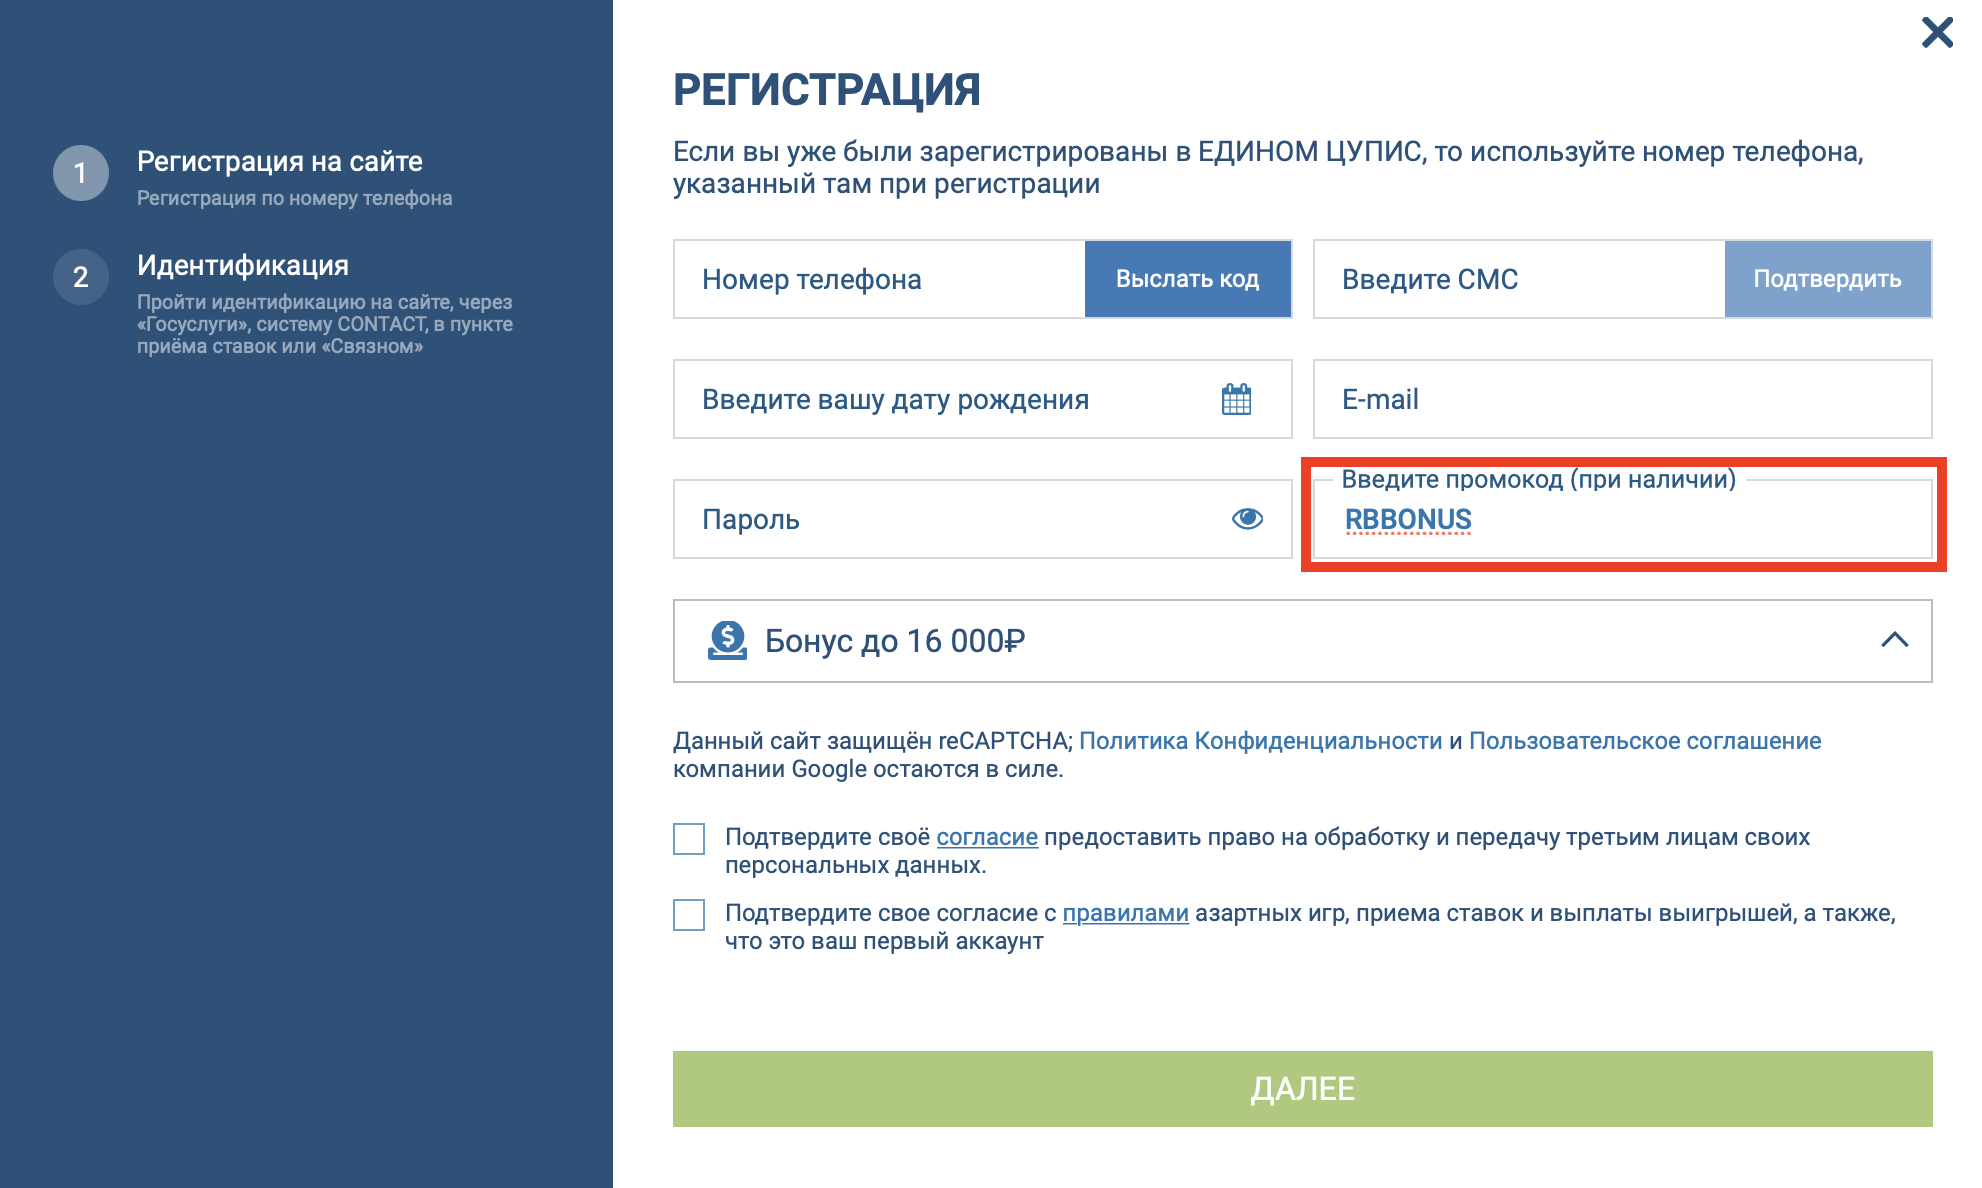
Task: Close the registration dialog with the X
Action: (1937, 32)
